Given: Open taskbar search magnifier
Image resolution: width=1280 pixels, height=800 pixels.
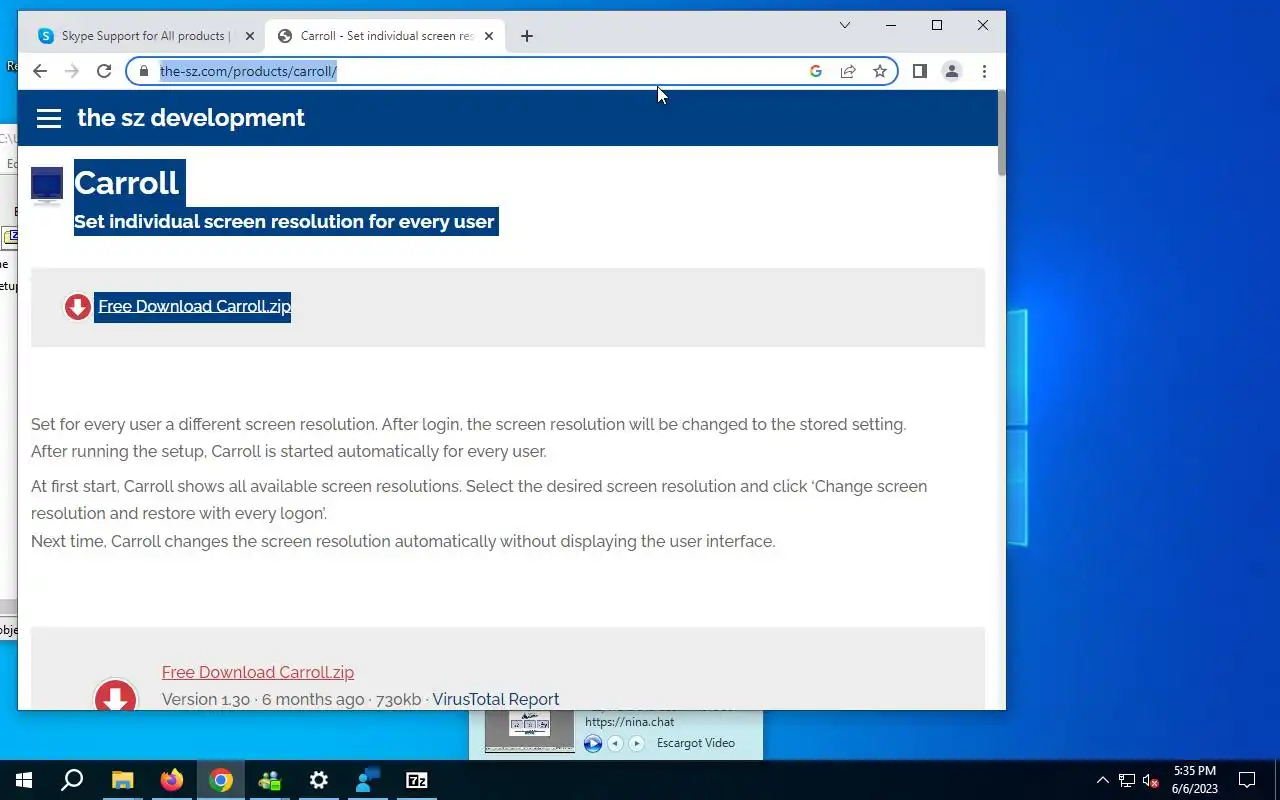Looking at the screenshot, I should (72, 780).
